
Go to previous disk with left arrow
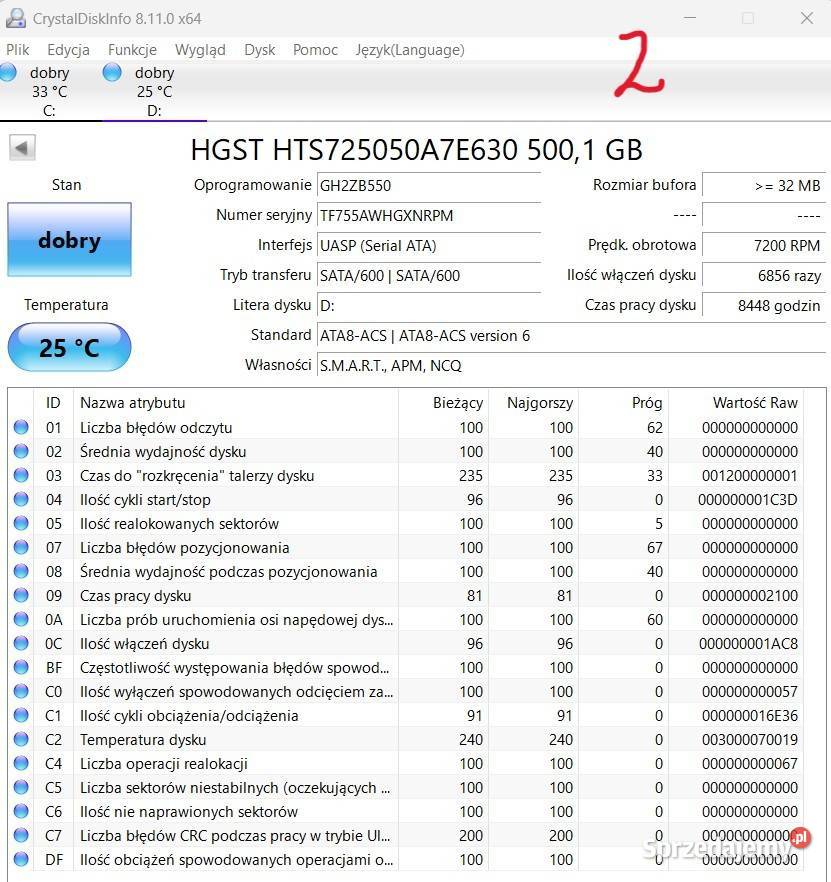coord(22,148)
